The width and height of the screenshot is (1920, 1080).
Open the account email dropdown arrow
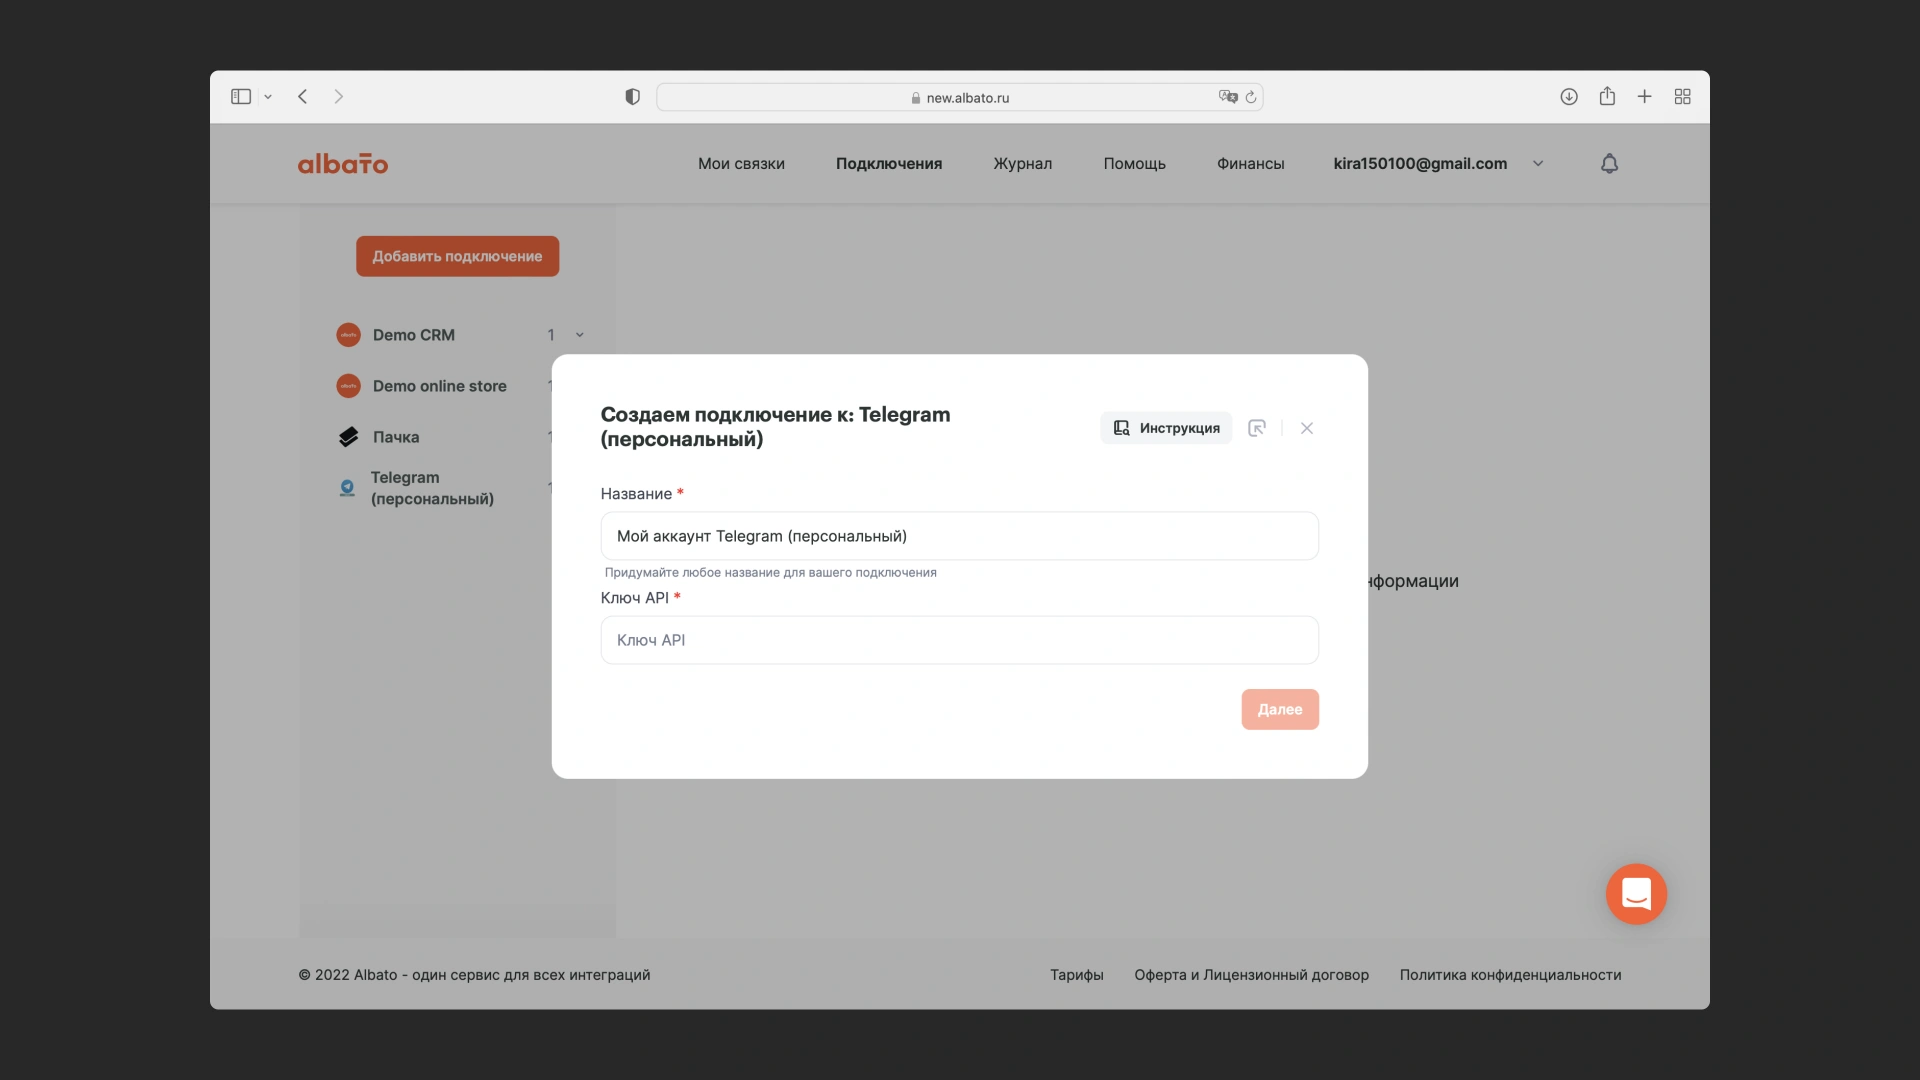1538,164
